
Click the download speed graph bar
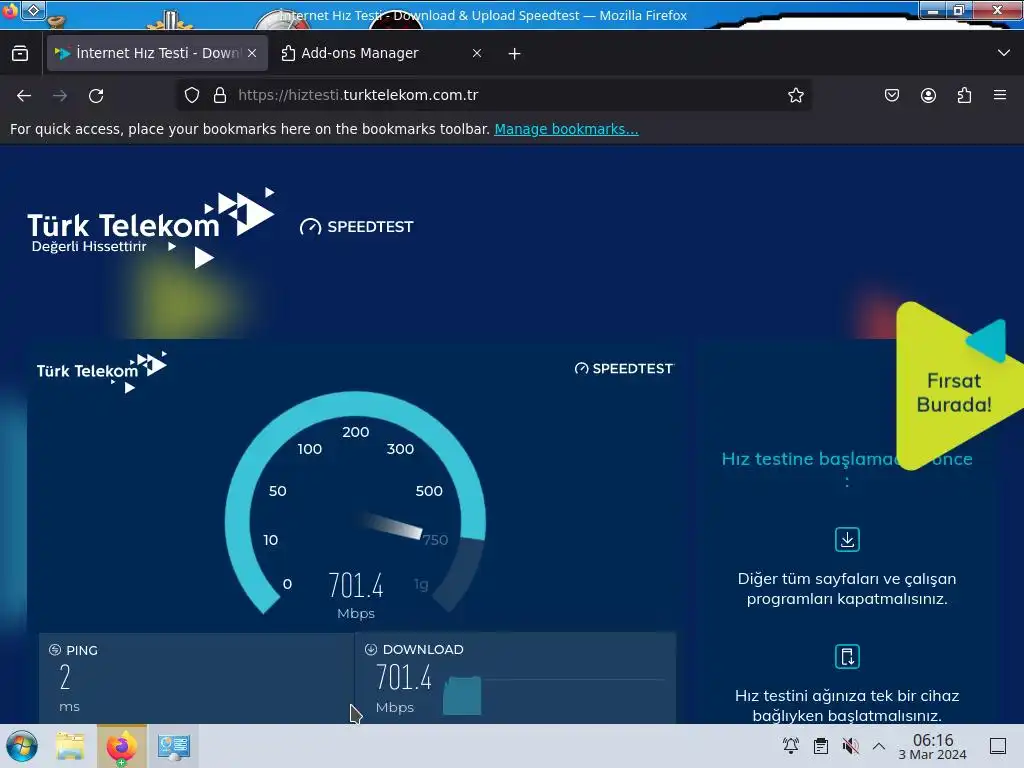(462, 696)
